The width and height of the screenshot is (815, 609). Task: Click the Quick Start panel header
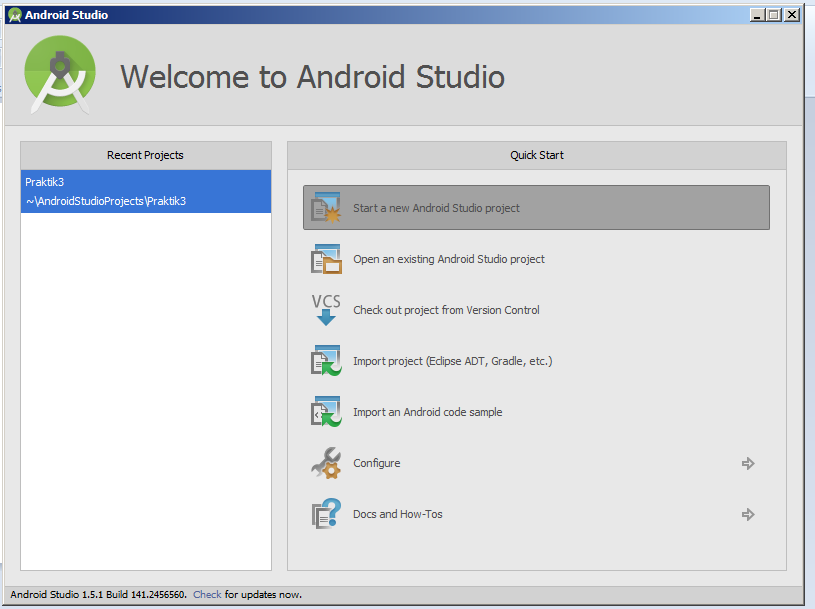click(536, 155)
